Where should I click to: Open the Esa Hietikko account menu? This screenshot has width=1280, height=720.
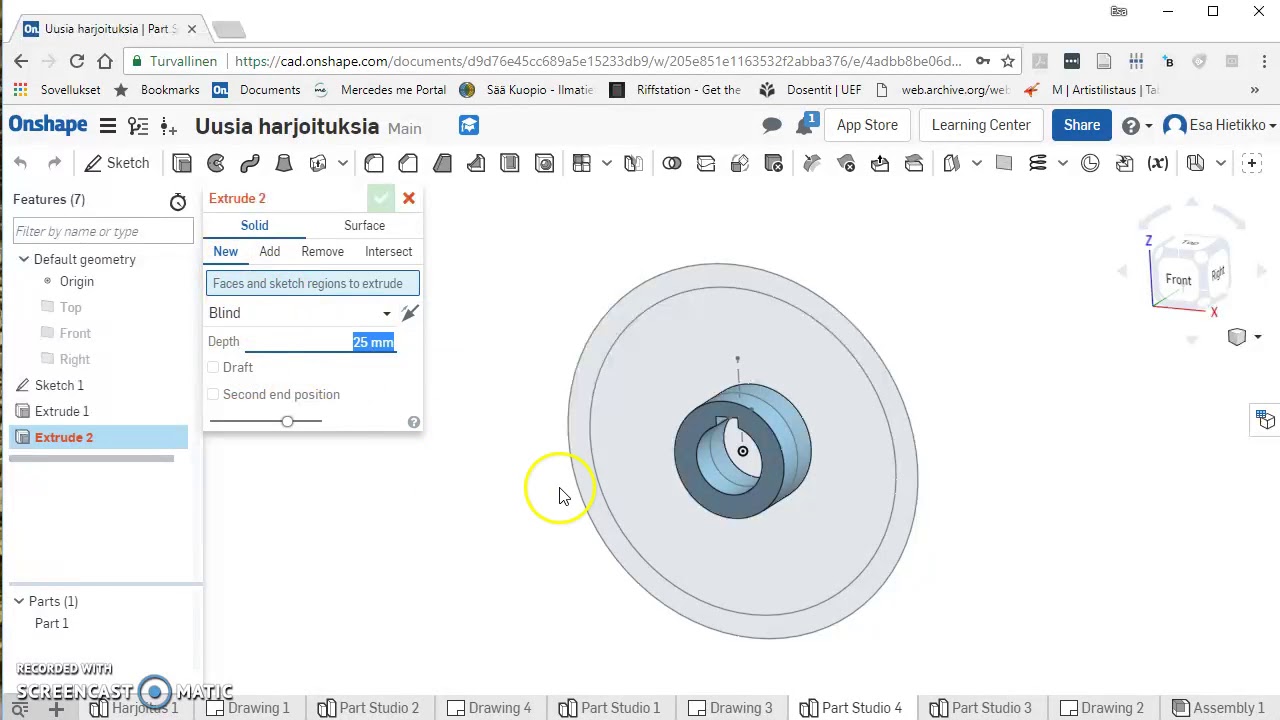[x=1220, y=125]
